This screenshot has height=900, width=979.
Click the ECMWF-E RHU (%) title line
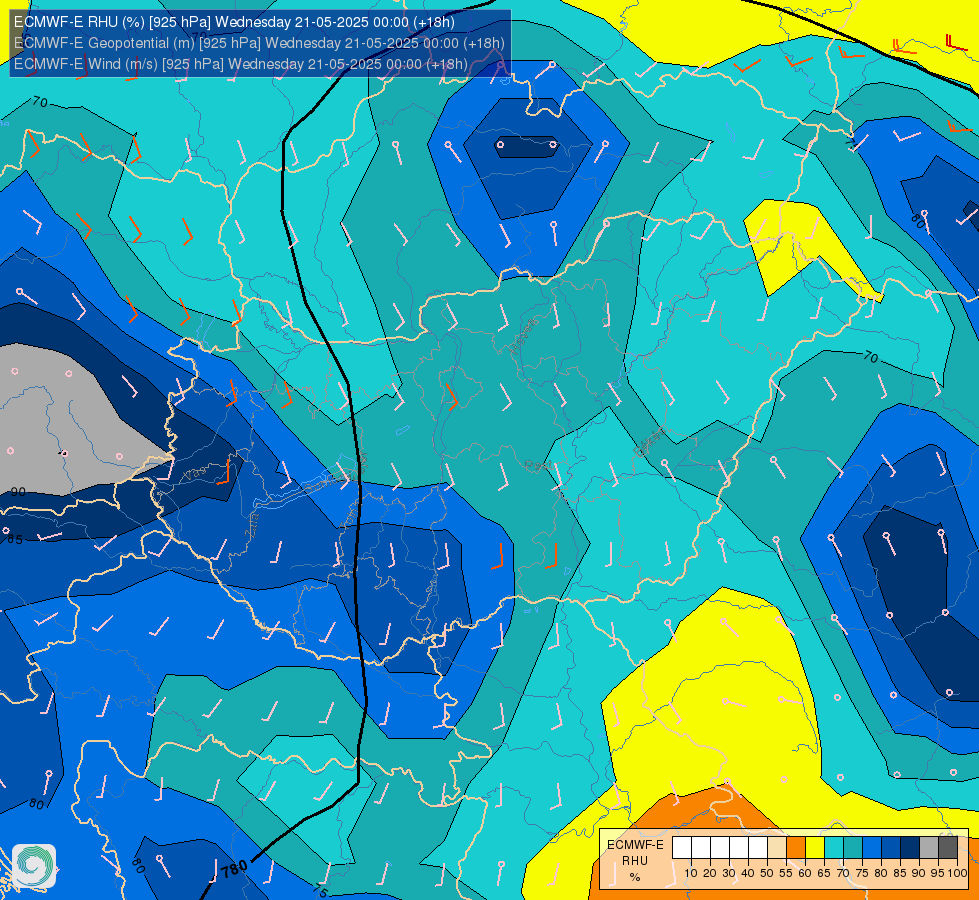[234, 22]
